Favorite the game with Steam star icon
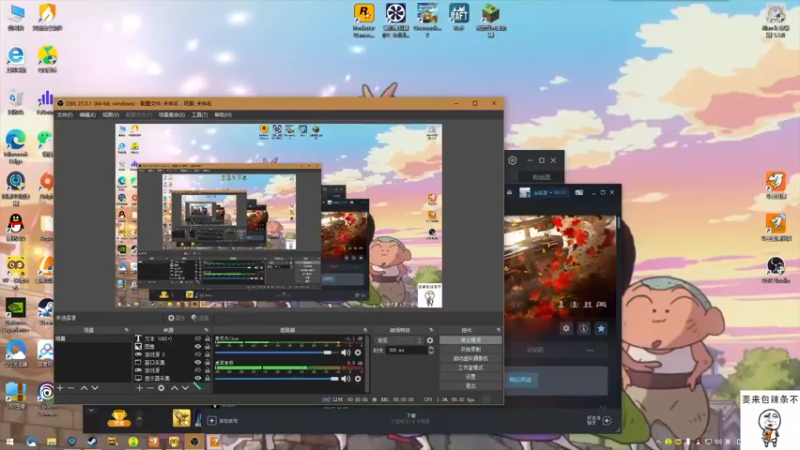 point(601,329)
